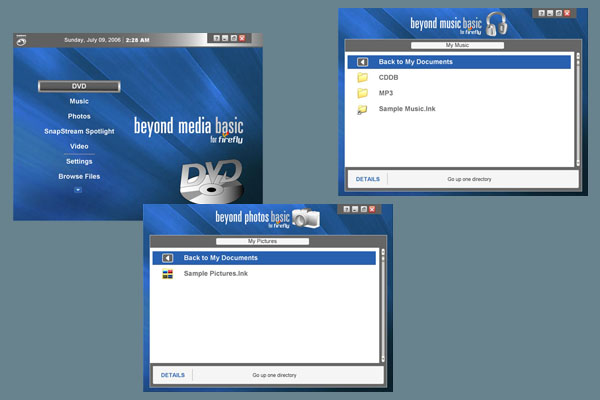The width and height of the screenshot is (600, 400).
Task: Open help in Beyond Photos window
Action: 346,209
